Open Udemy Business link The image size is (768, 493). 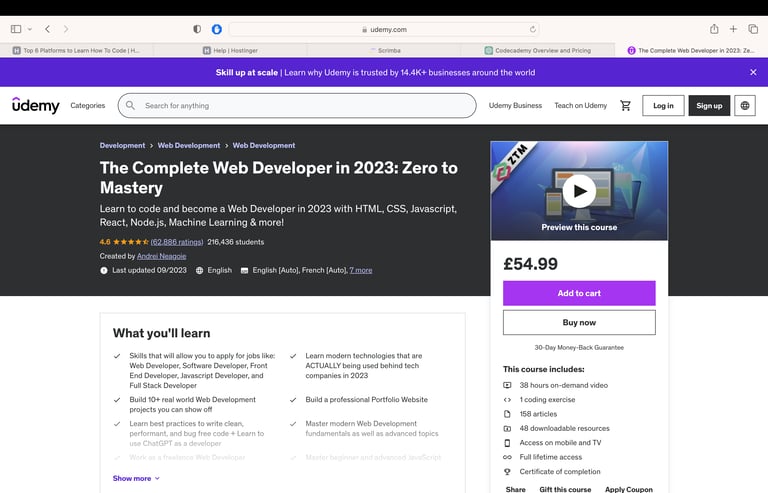[x=515, y=105]
